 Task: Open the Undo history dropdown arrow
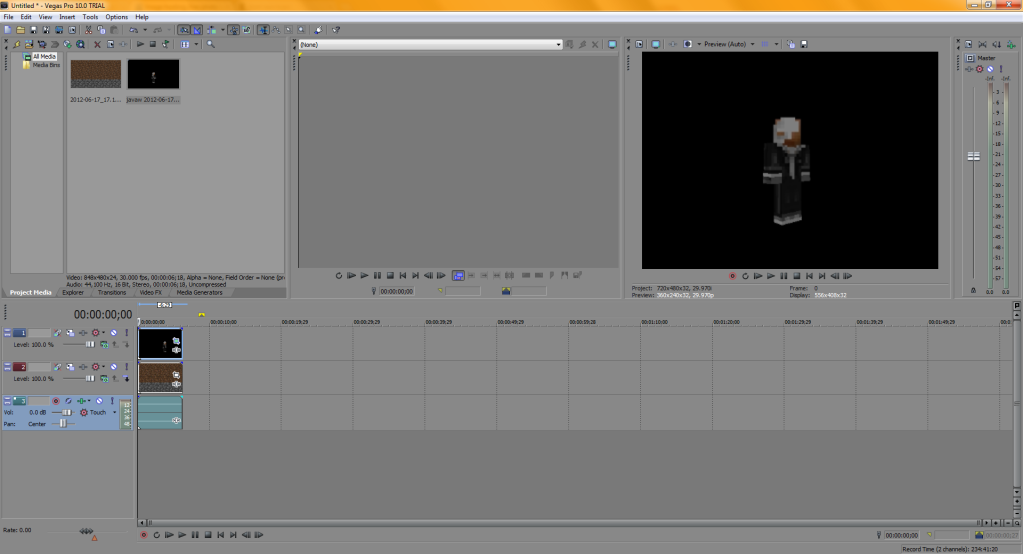point(145,30)
